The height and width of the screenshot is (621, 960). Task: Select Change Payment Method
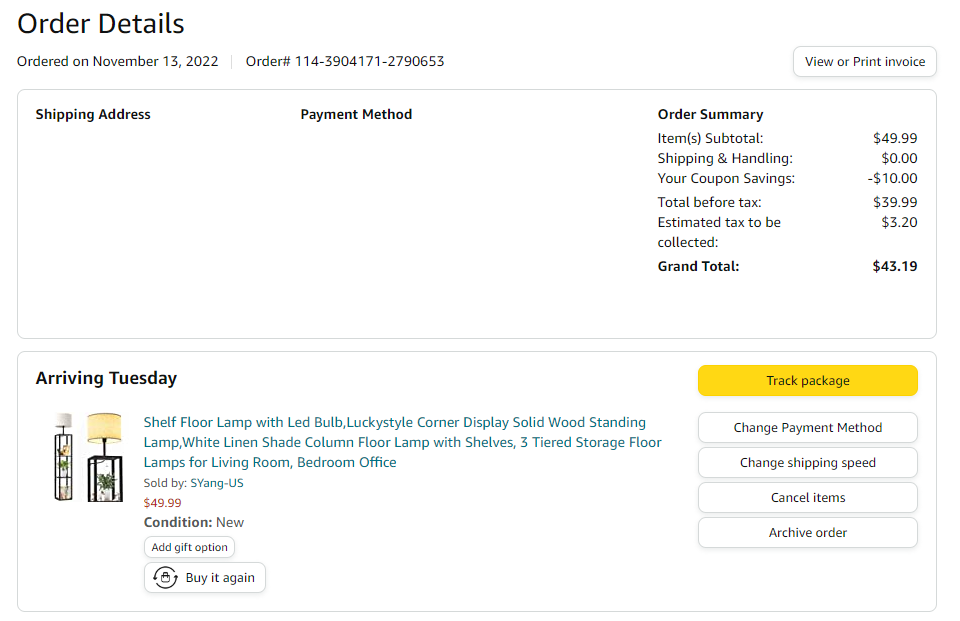point(807,428)
